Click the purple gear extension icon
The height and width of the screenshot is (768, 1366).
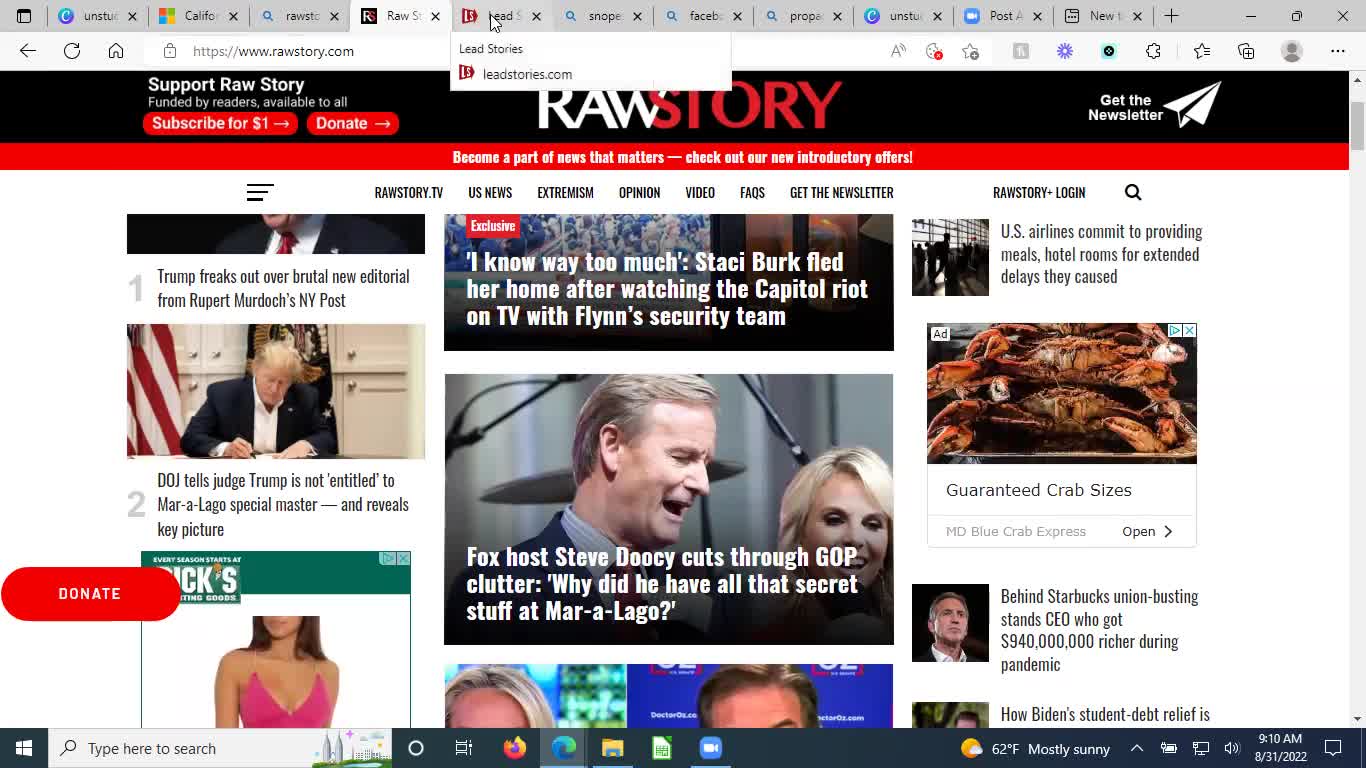(x=1065, y=51)
